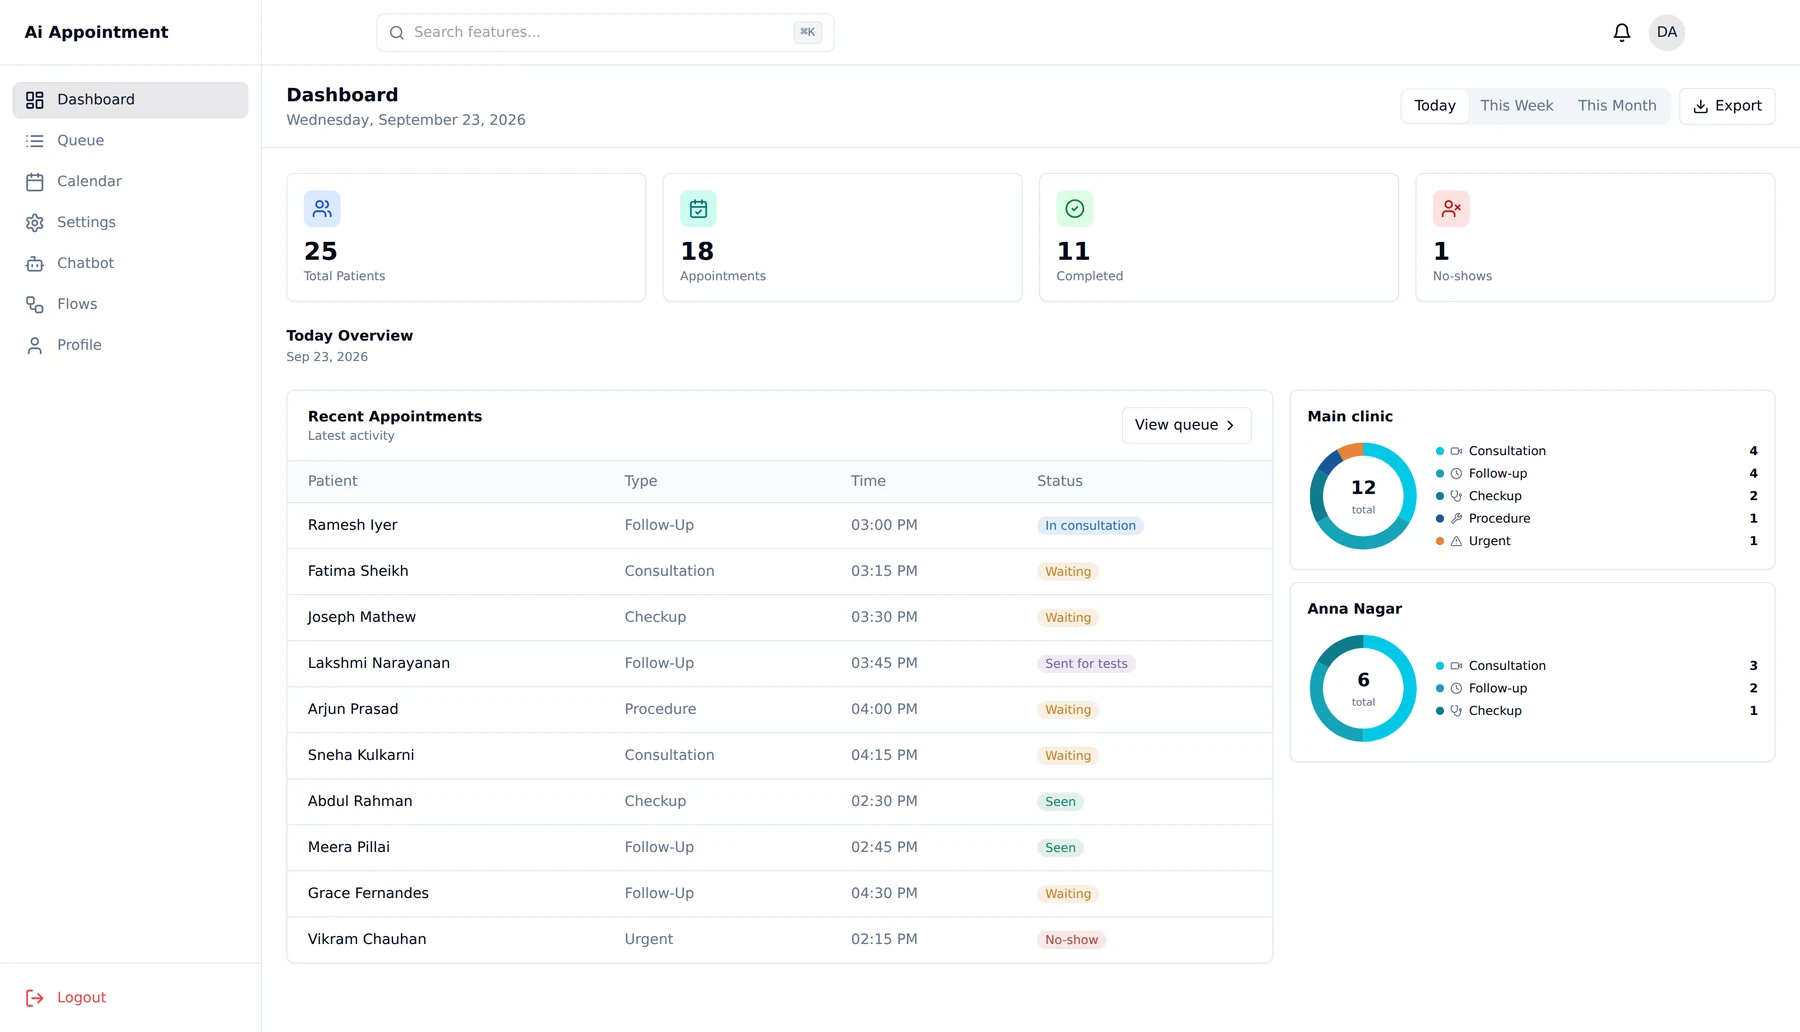Click the Main clinic donut chart
The width and height of the screenshot is (1800, 1032).
(1363, 496)
